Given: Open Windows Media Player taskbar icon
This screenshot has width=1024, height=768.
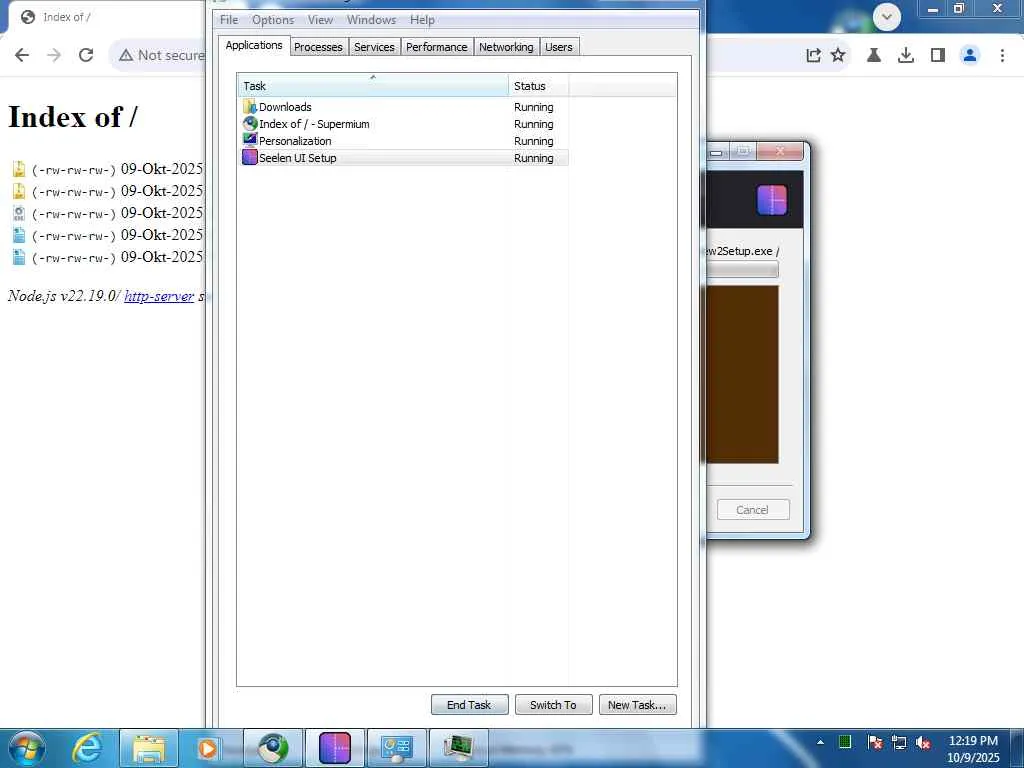Looking at the screenshot, I should [207, 748].
